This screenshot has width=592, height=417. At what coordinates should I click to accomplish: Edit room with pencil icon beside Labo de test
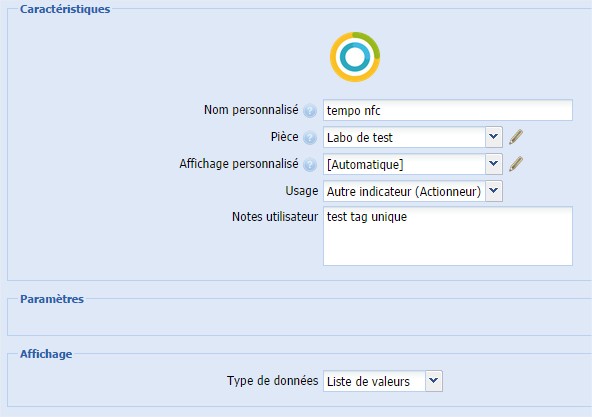tap(516, 137)
